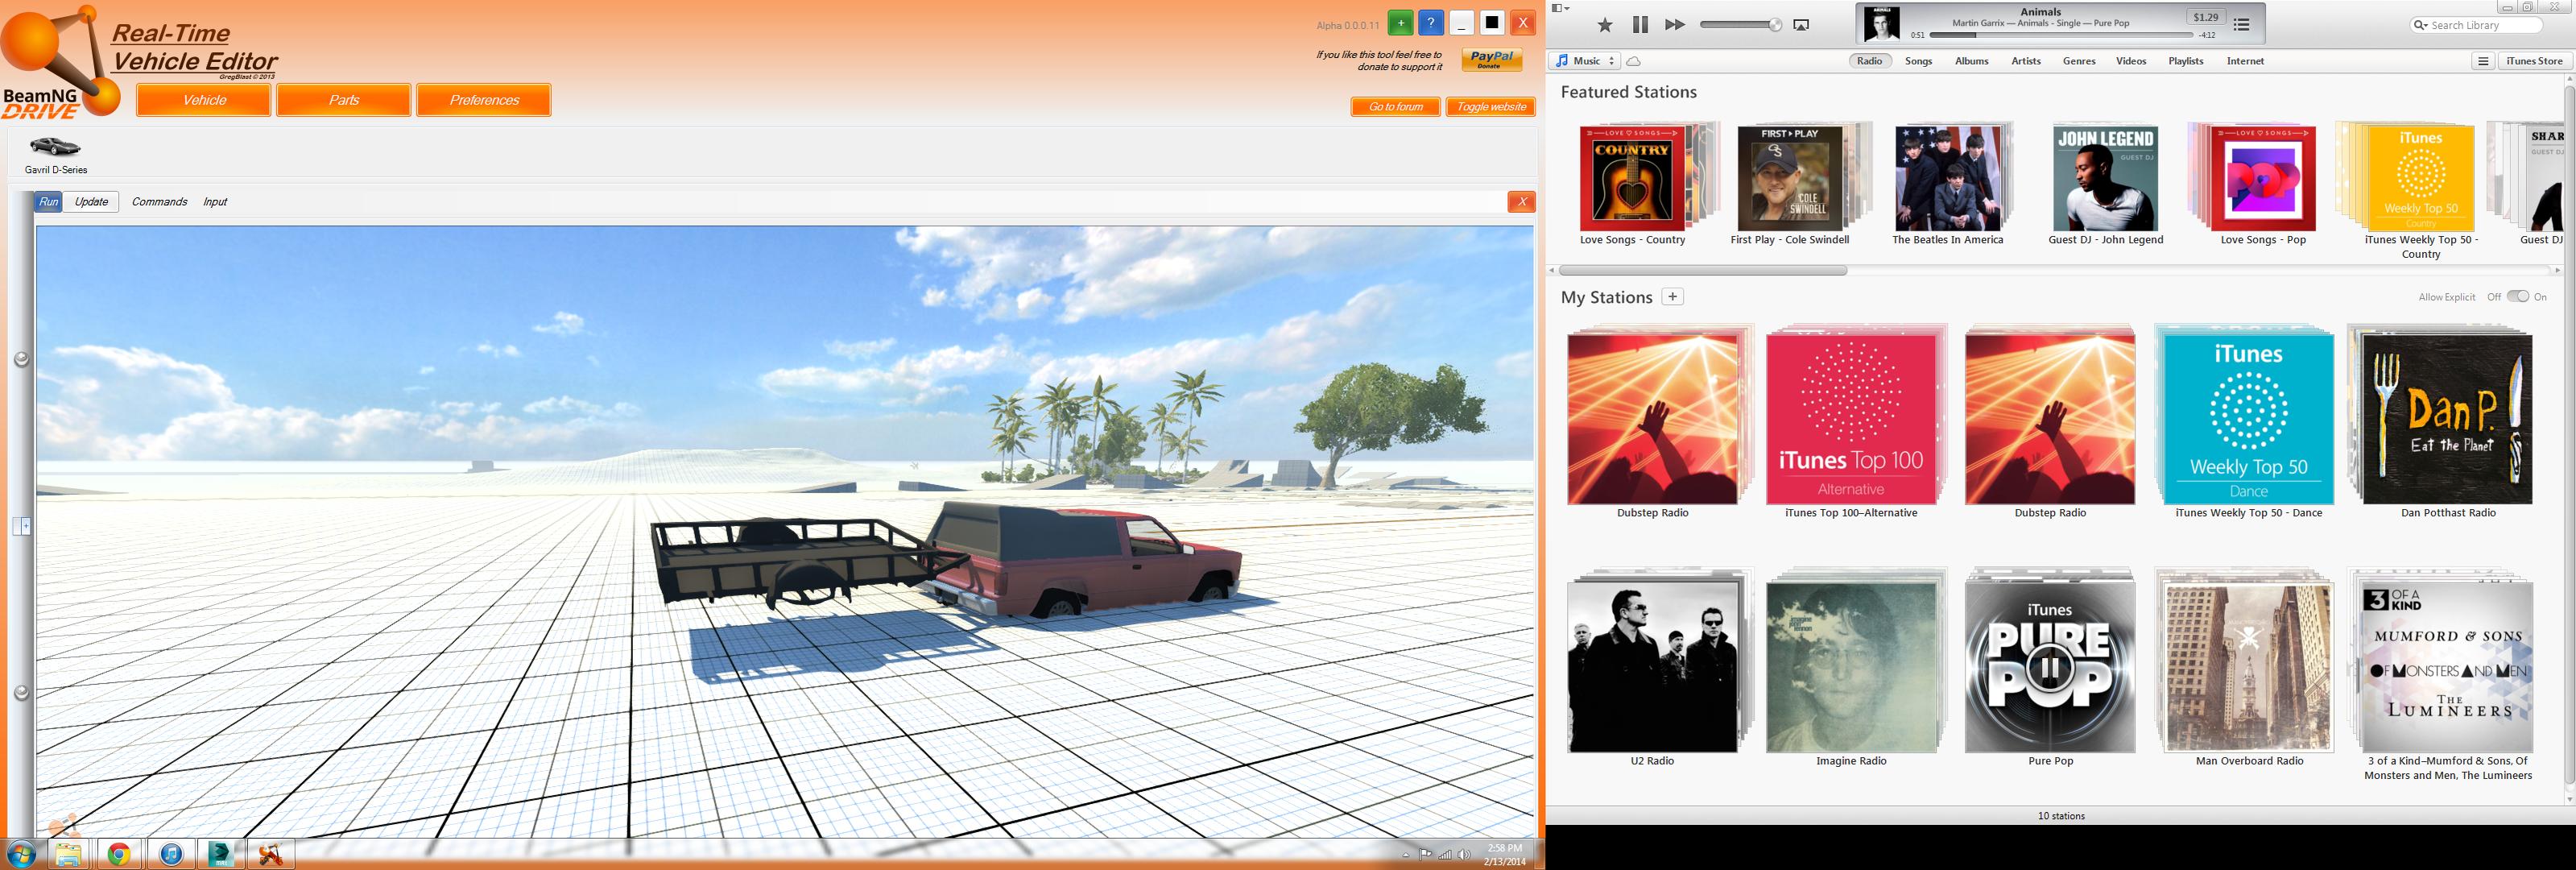Open iTunes Weekly Top 50 - Country station
Image resolution: width=2576 pixels, height=870 pixels.
[2421, 178]
